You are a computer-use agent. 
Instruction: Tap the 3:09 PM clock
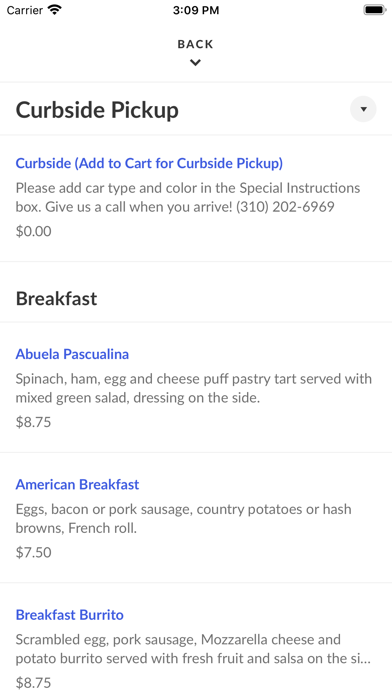[196, 10]
